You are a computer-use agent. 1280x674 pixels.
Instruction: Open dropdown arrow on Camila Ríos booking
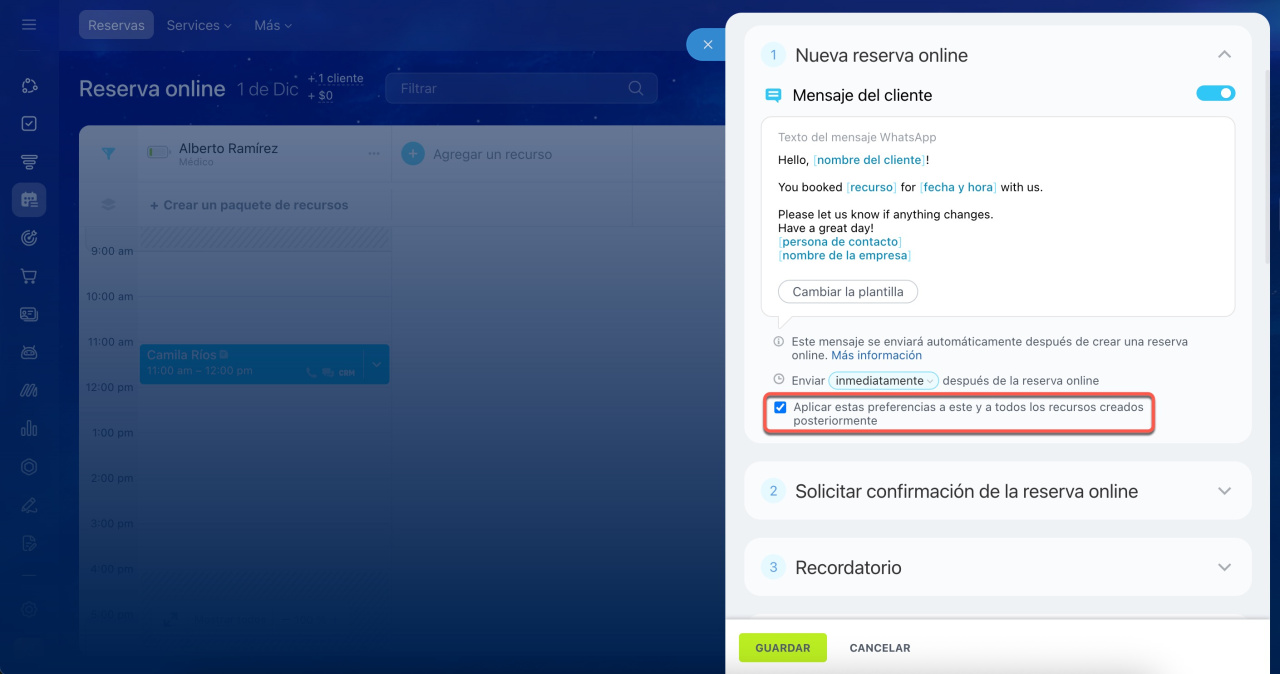(x=376, y=365)
